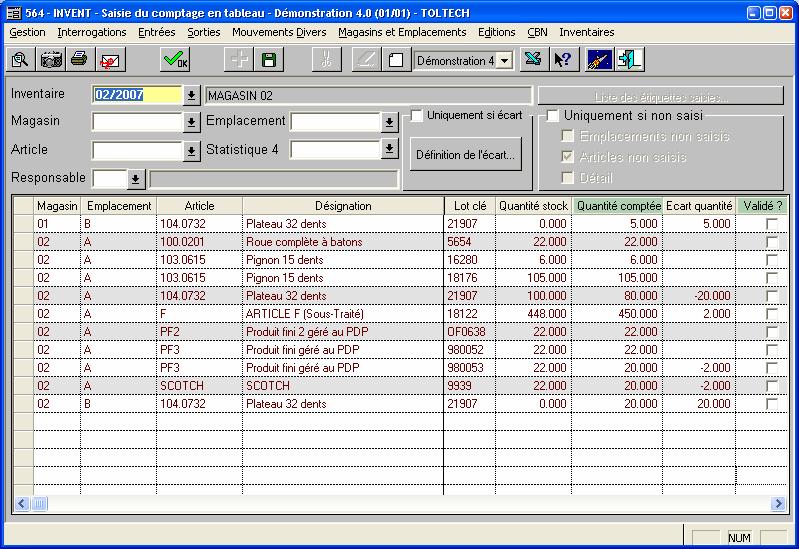Click the camera screenshot icon
Screen dimensions: 799x549
(x=51, y=60)
